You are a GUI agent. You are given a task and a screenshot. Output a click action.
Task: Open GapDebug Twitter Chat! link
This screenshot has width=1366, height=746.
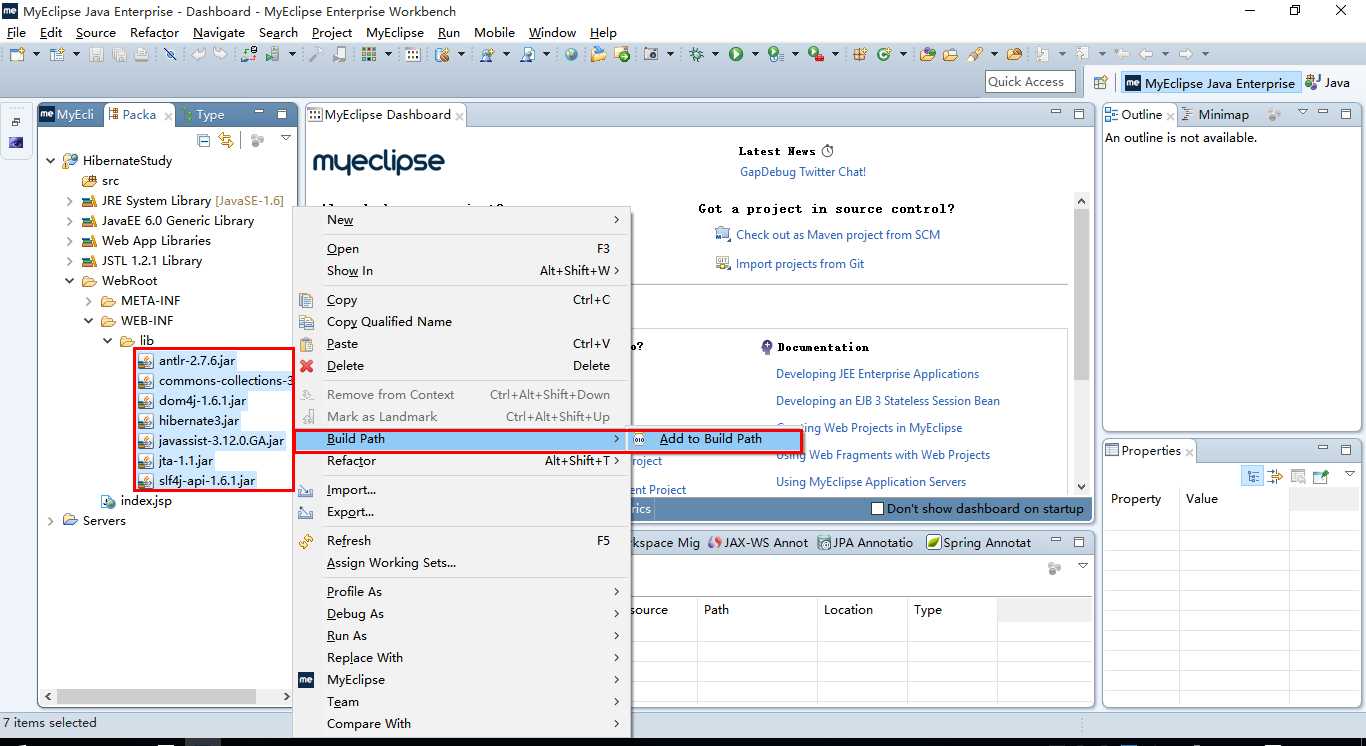(x=803, y=172)
